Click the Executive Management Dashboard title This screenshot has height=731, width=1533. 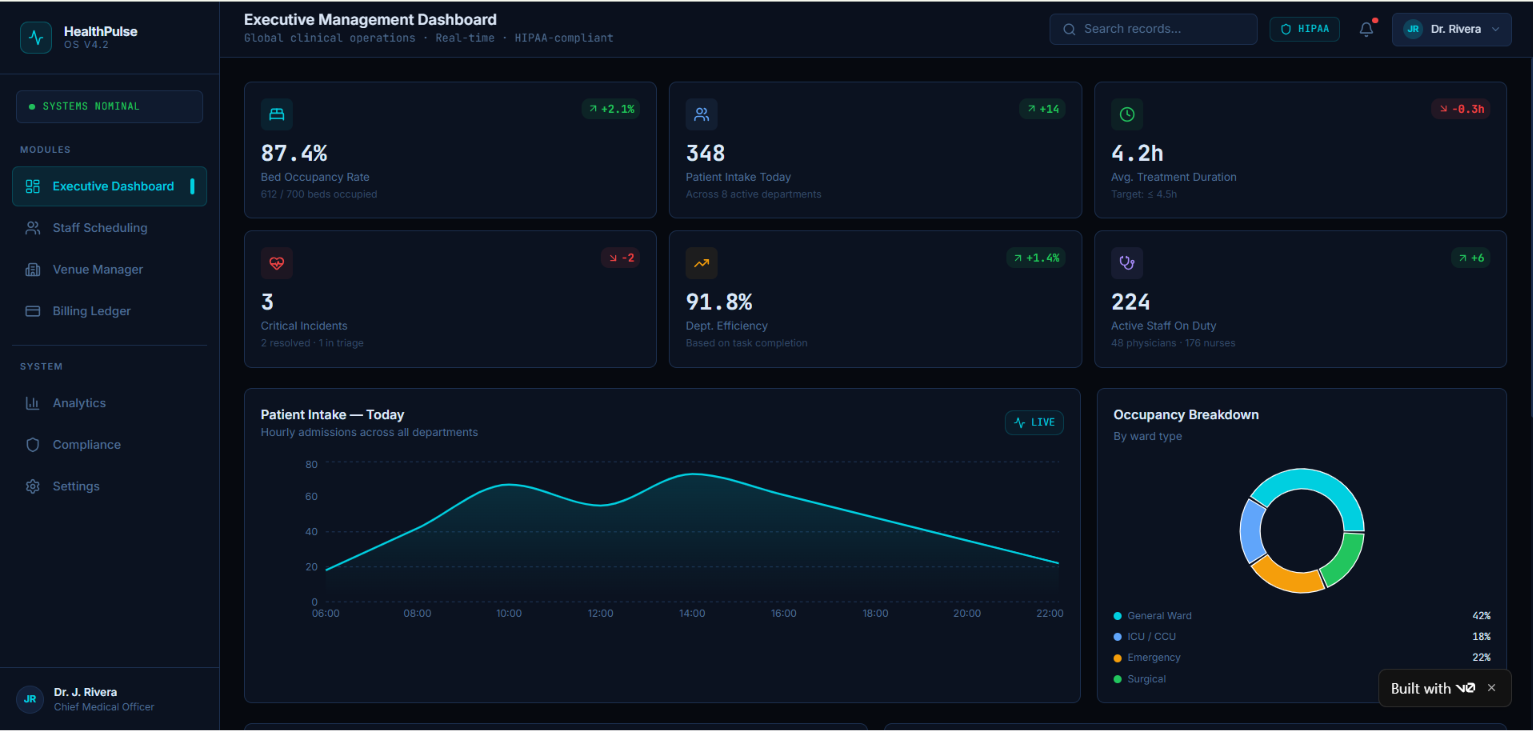370,19
